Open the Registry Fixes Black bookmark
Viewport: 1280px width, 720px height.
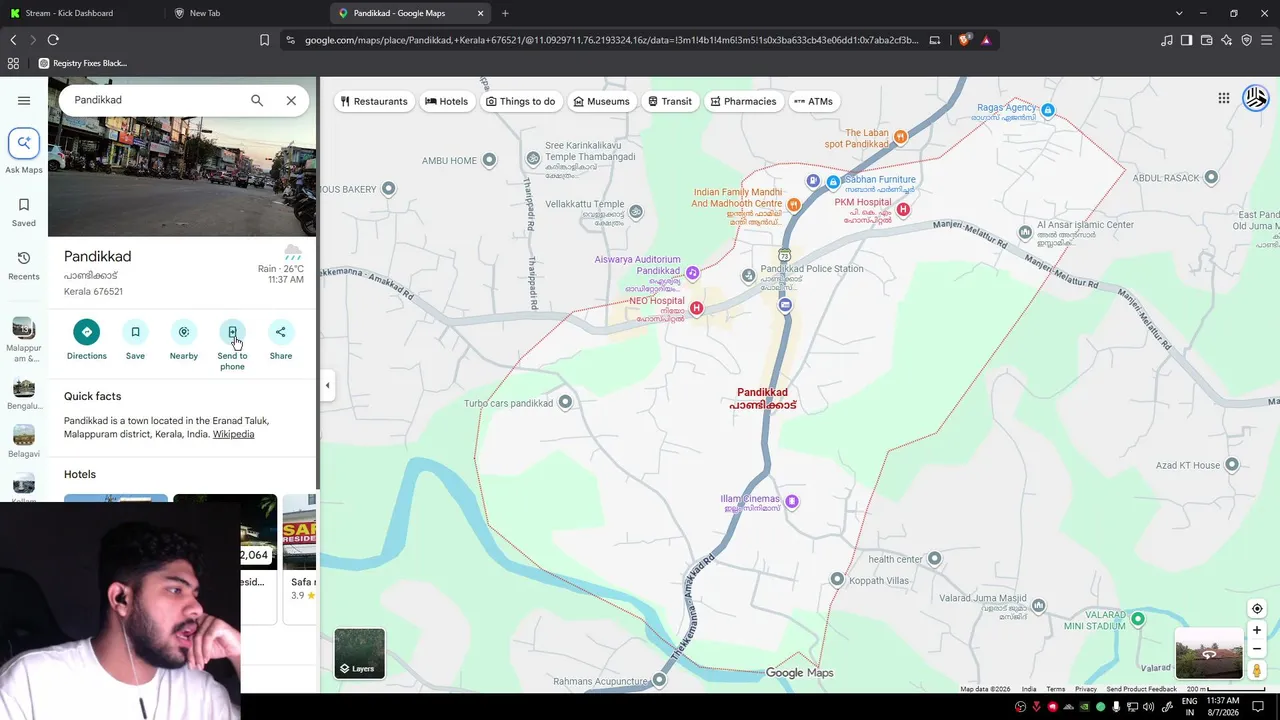pos(83,63)
